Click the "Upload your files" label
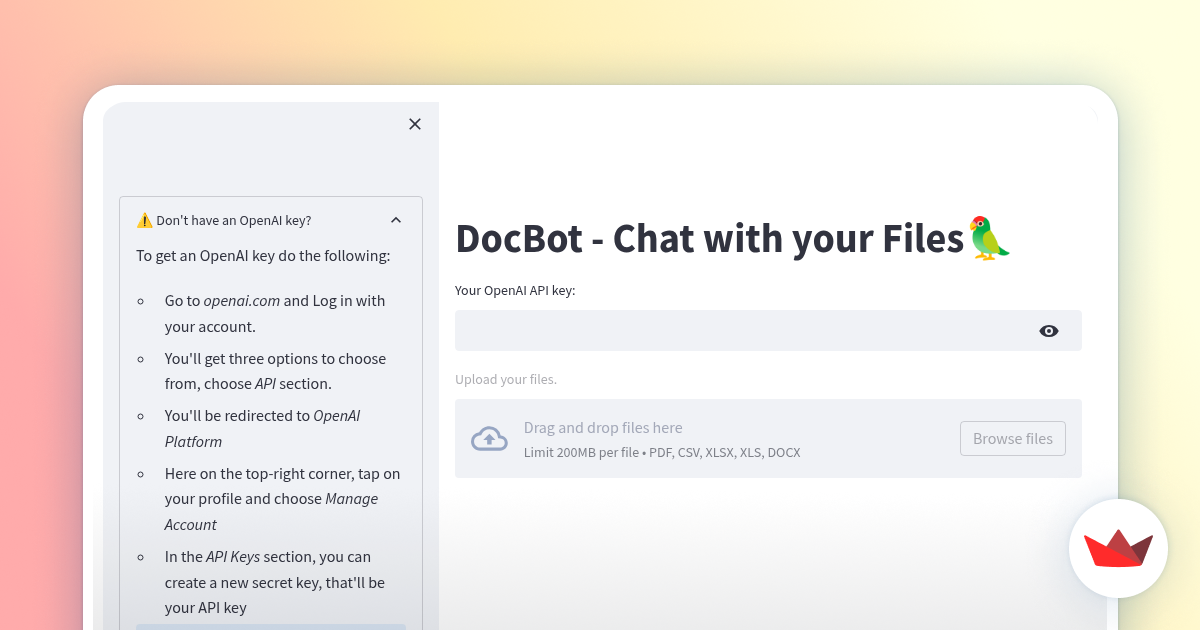 (x=505, y=379)
